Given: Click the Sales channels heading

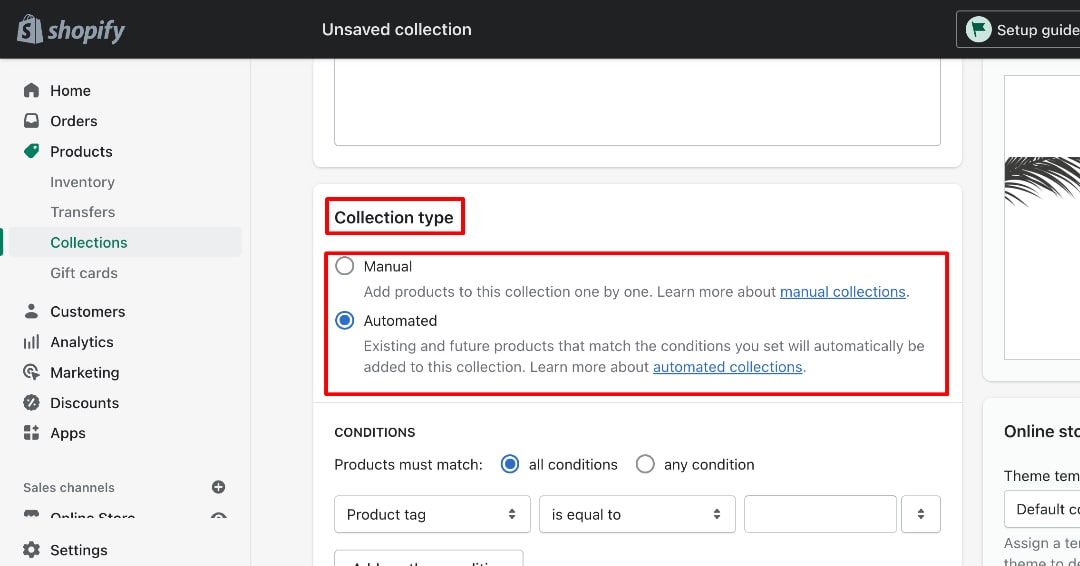Looking at the screenshot, I should tap(69, 488).
